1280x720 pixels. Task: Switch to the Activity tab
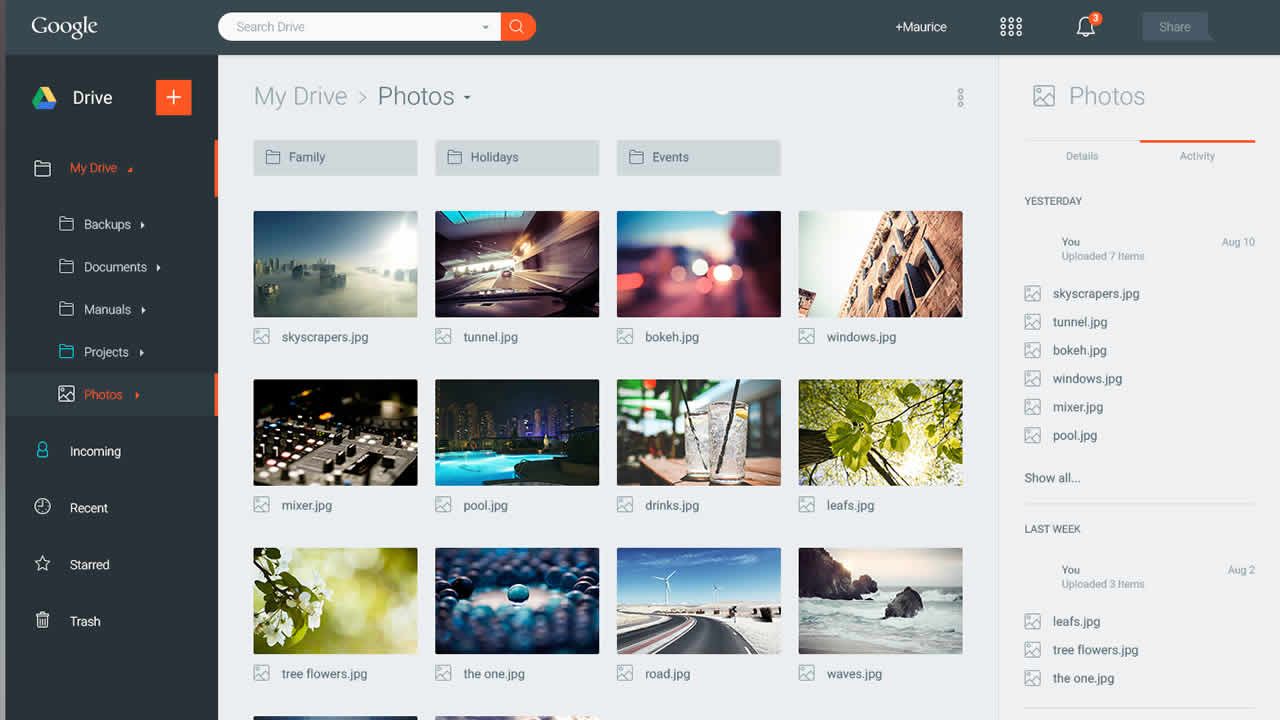tap(1196, 156)
